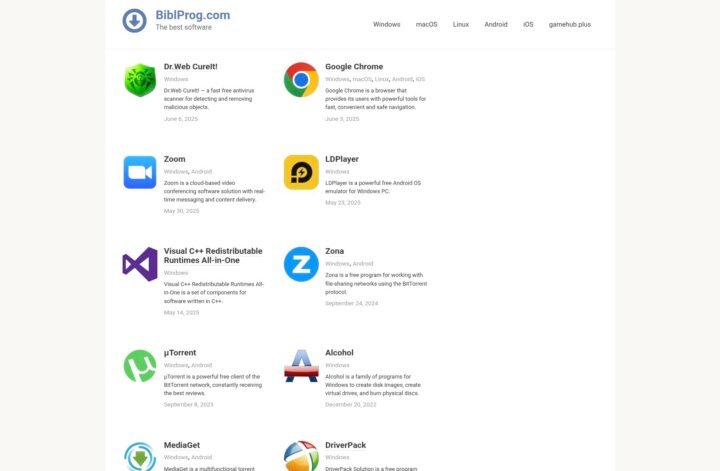
Task: Click the LDPlayer yellow icon
Action: pyautogui.click(x=301, y=172)
